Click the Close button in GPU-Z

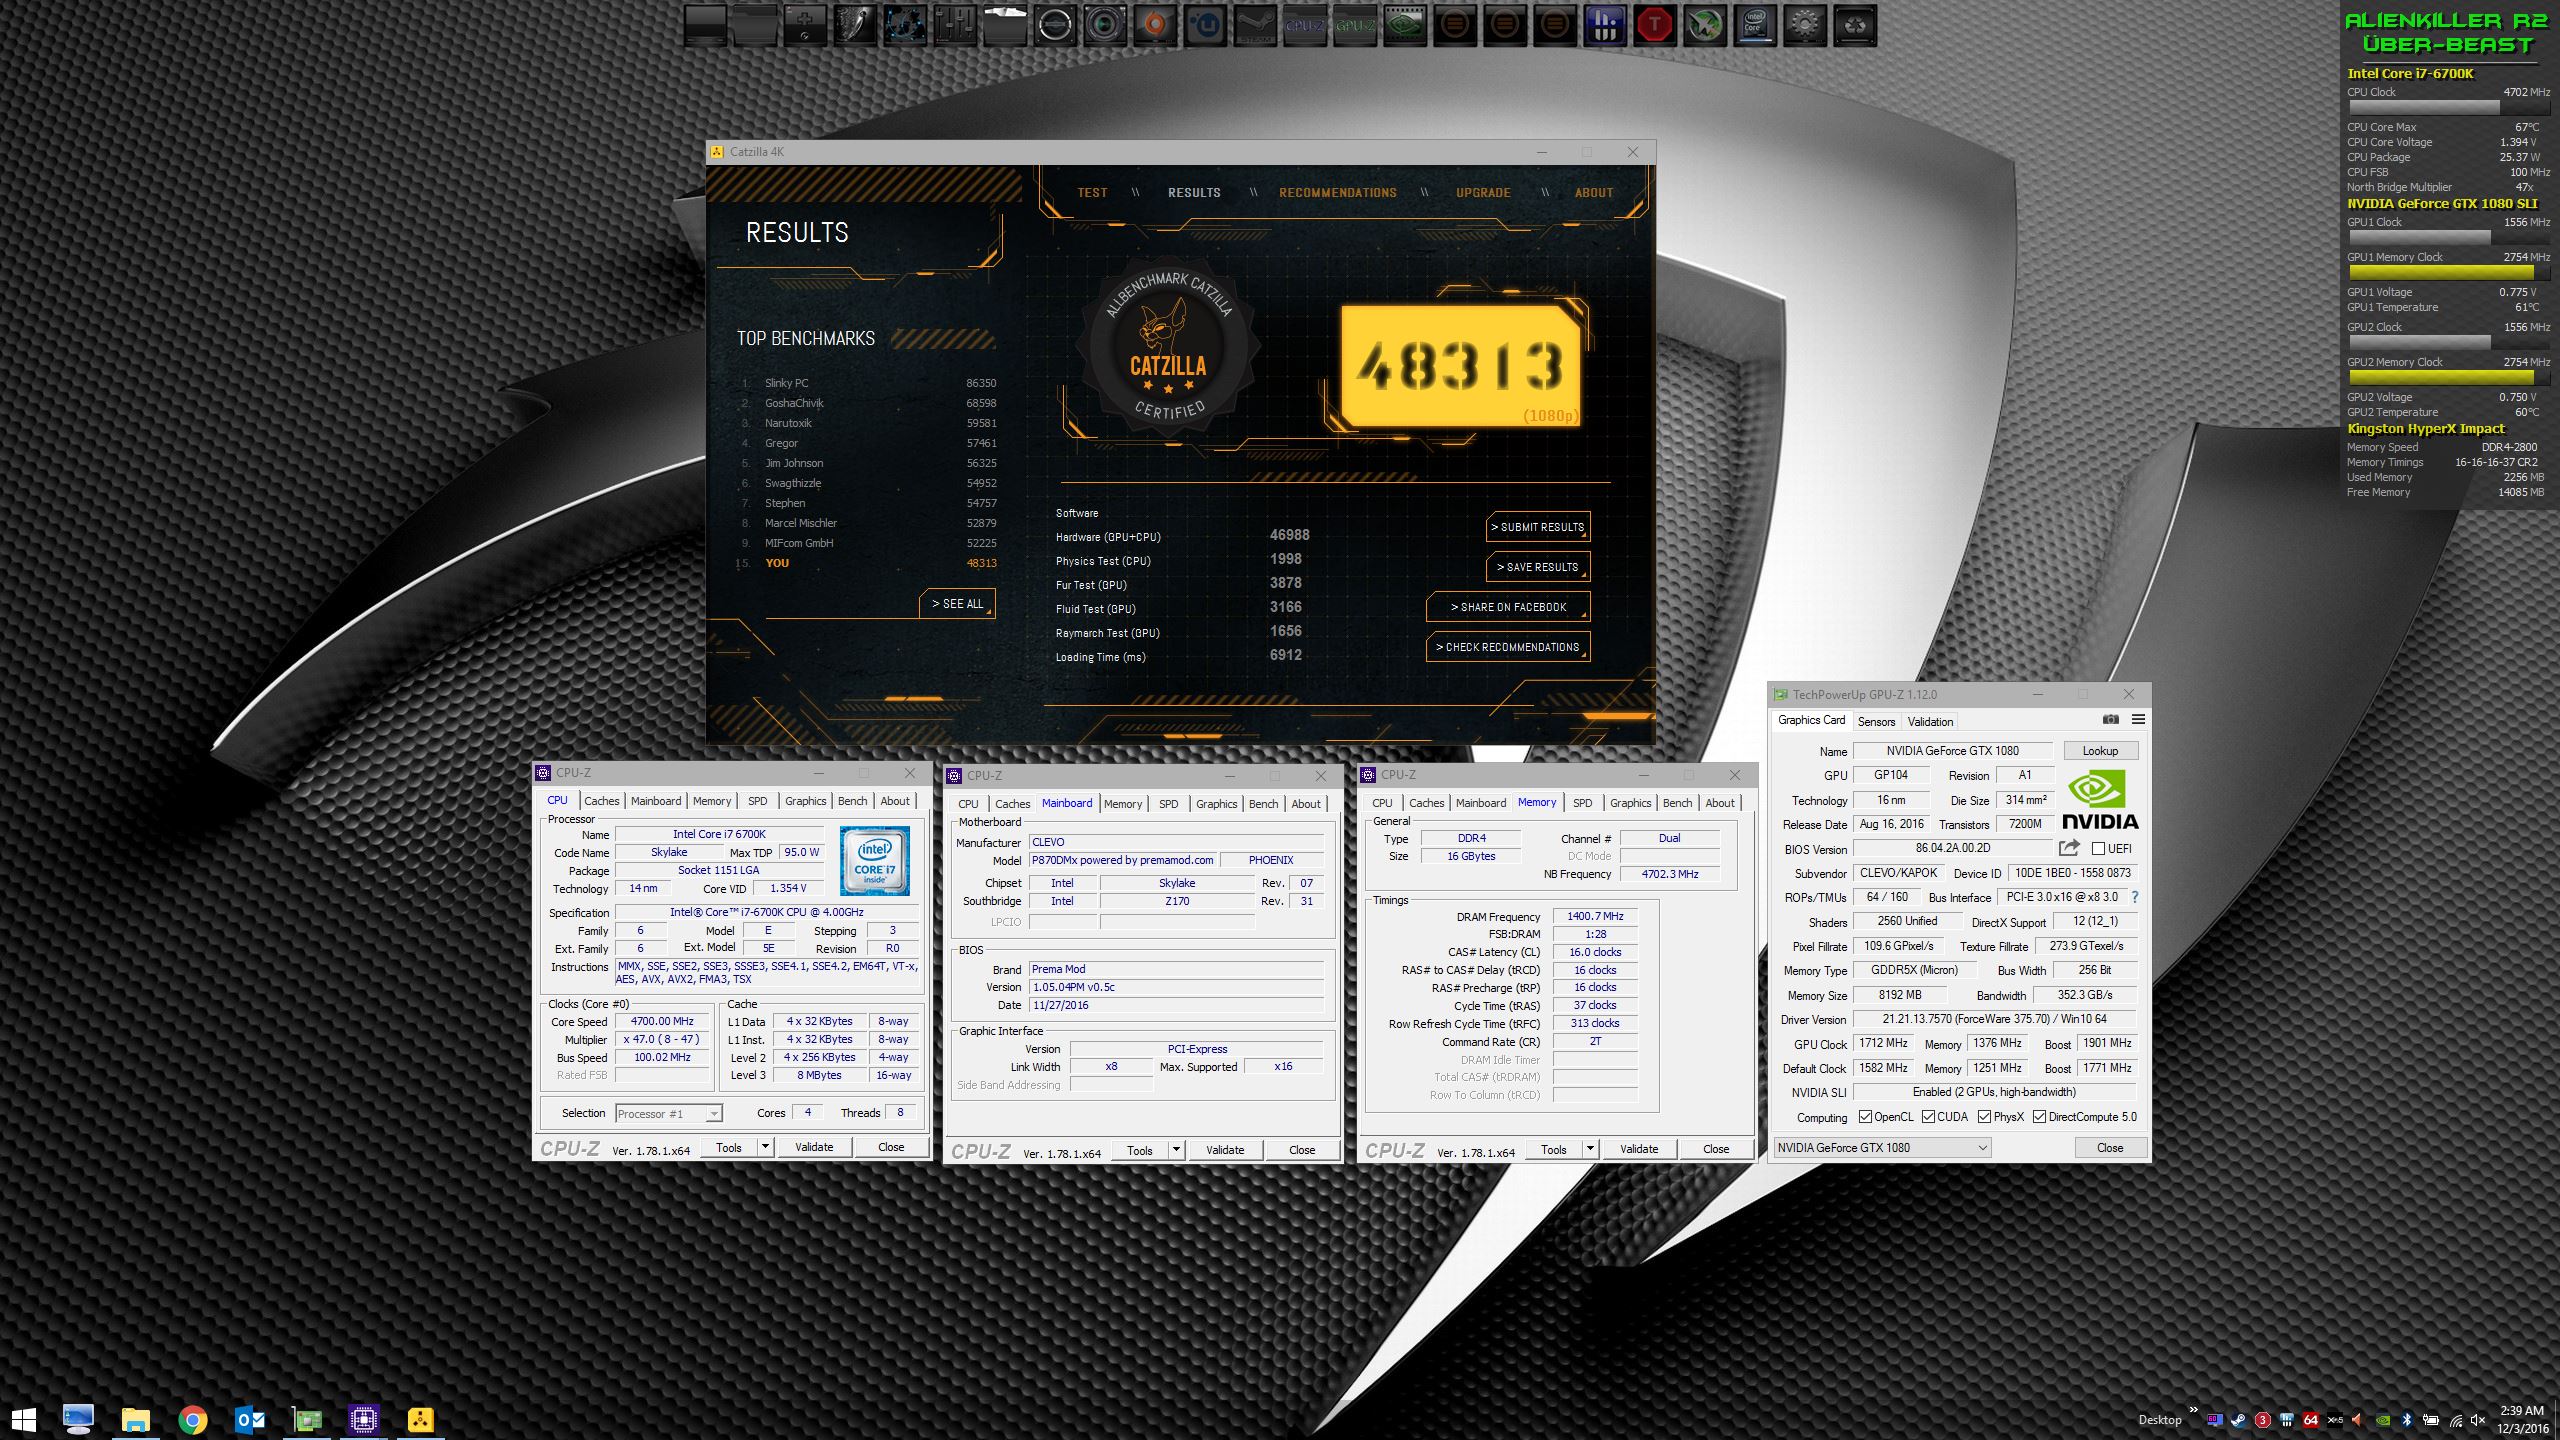2110,1148
